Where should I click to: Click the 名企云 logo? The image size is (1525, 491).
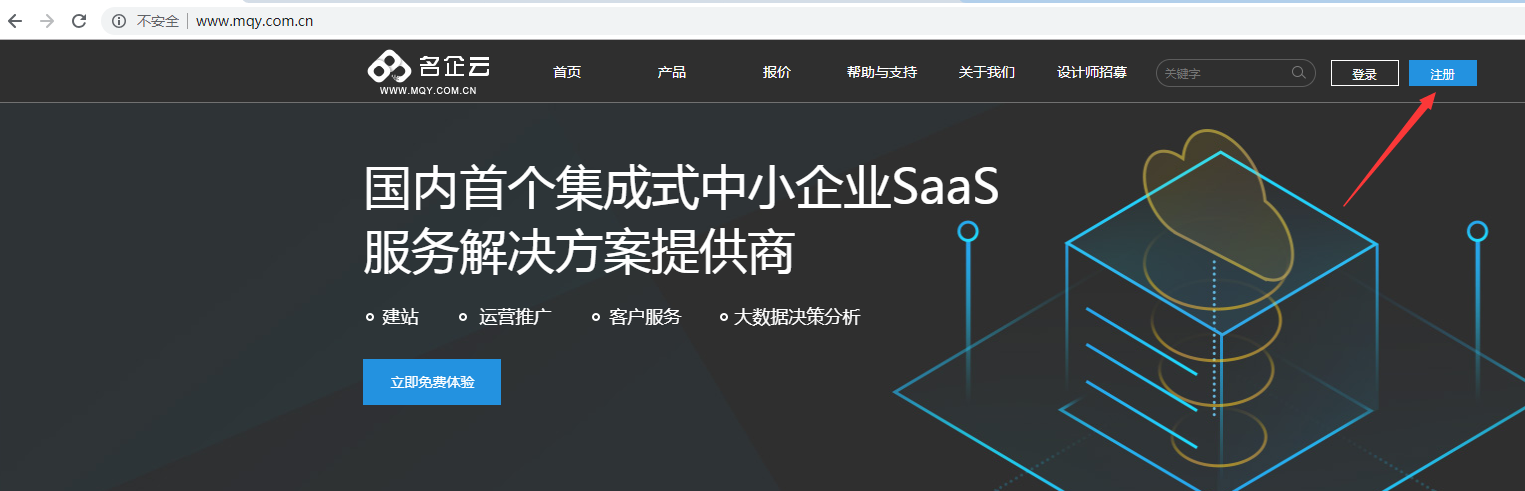429,71
